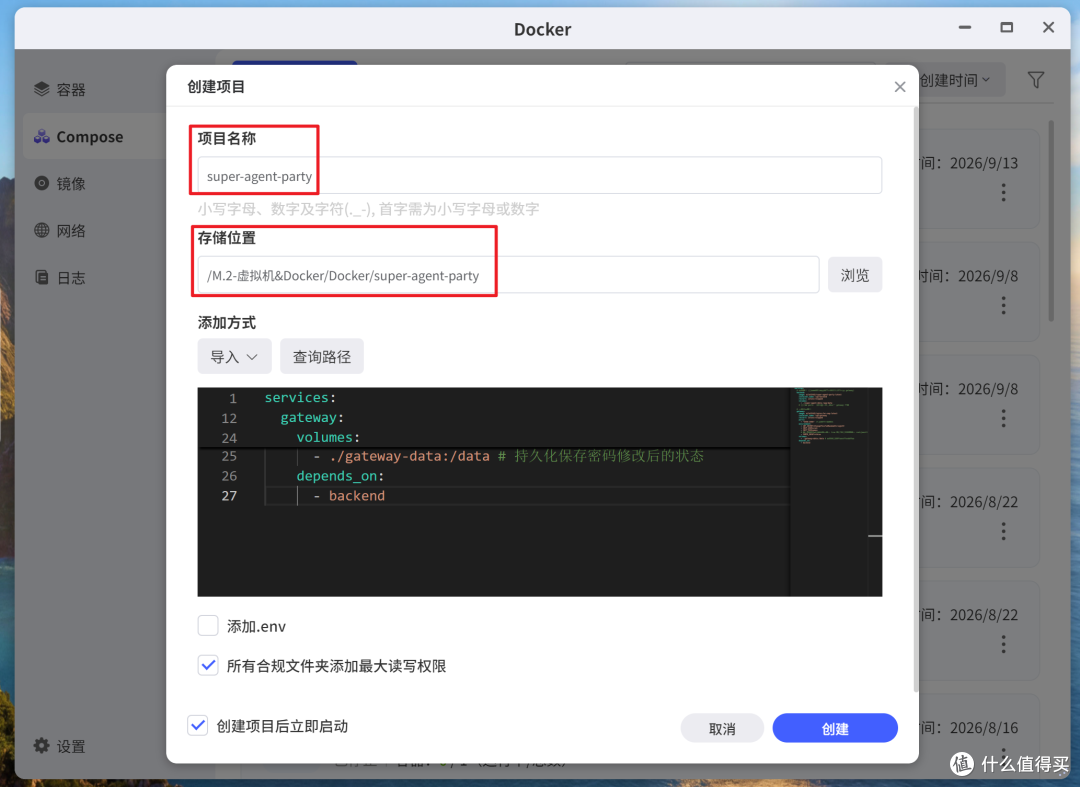This screenshot has height=787, width=1080.
Task: Open the 导入 dropdown
Action: (234, 357)
